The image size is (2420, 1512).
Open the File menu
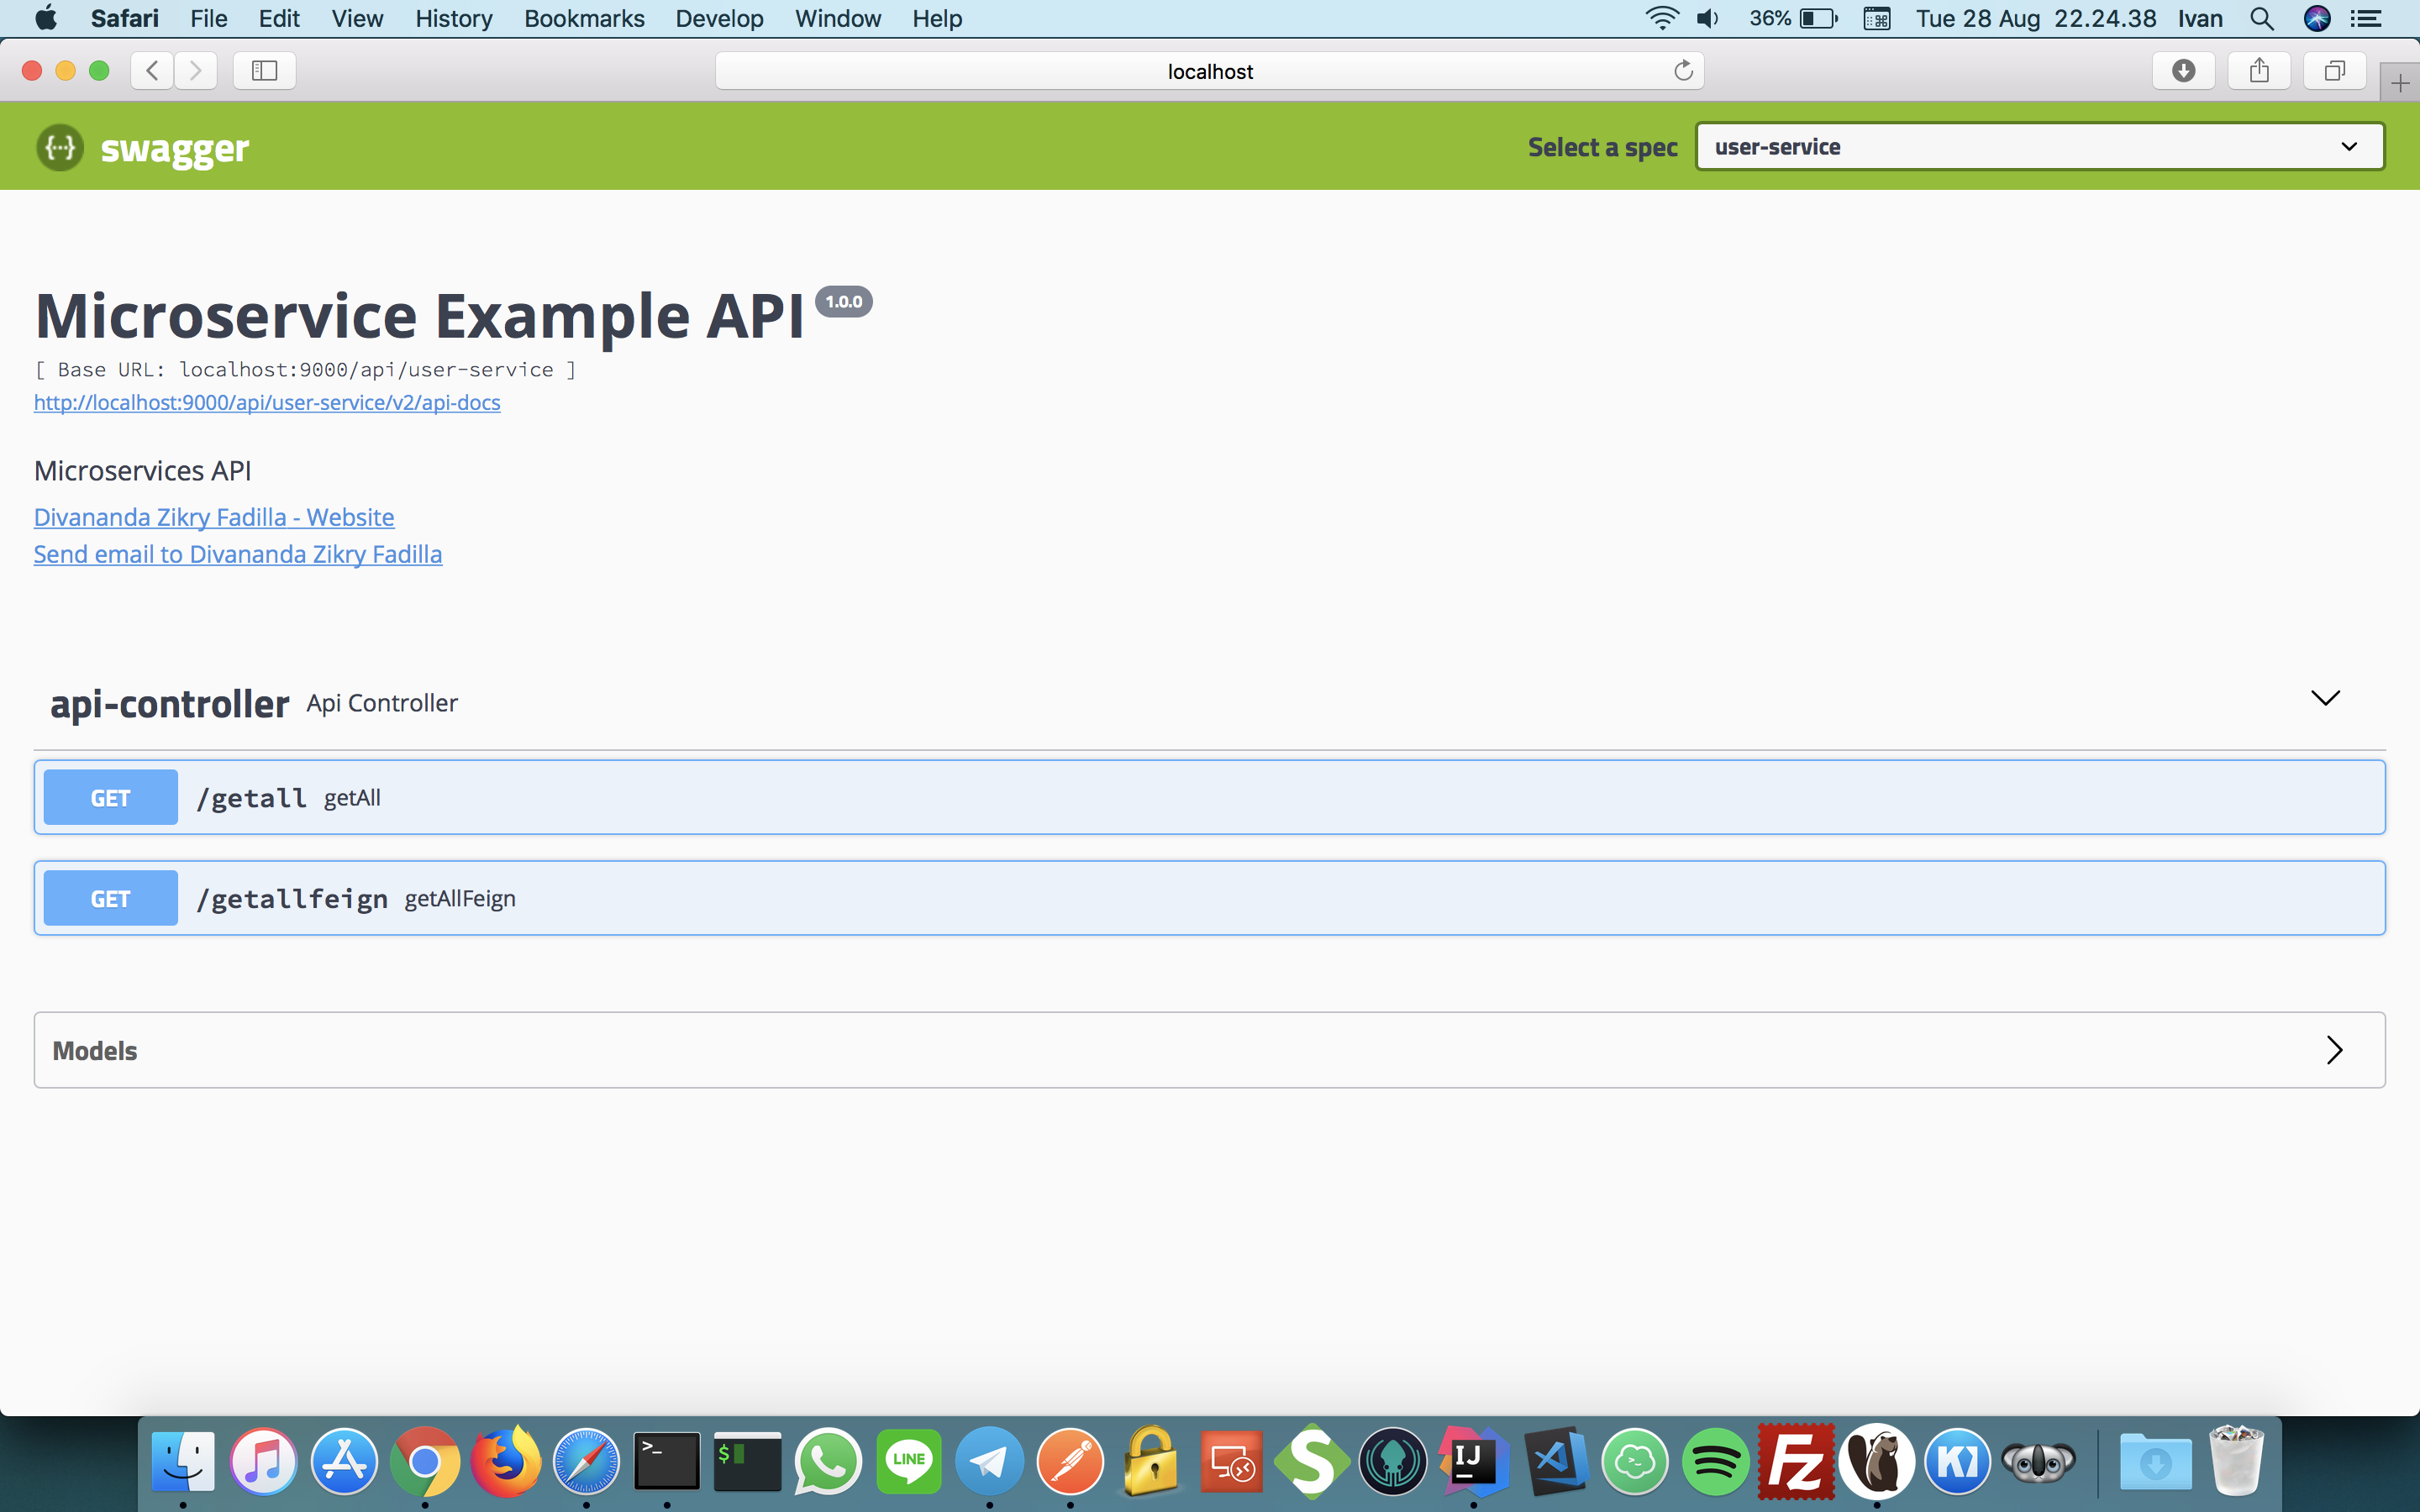point(209,18)
